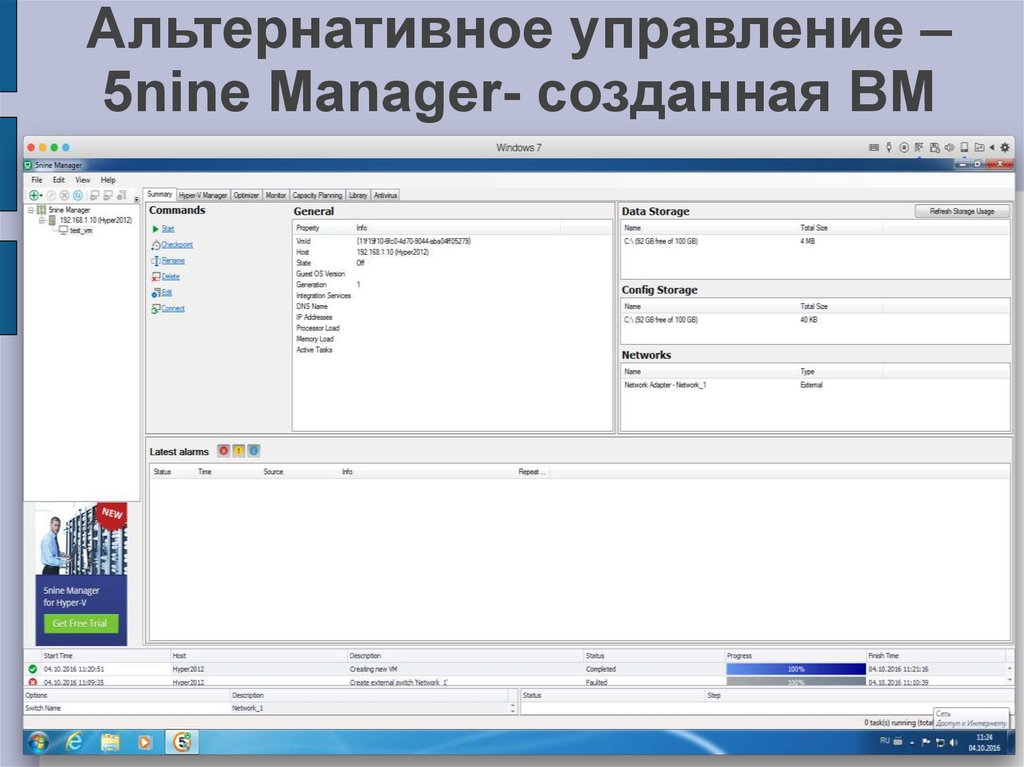The width and height of the screenshot is (1024, 767).
Task: Toggle the yellow warning alarms filter
Action: pyautogui.click(x=238, y=451)
